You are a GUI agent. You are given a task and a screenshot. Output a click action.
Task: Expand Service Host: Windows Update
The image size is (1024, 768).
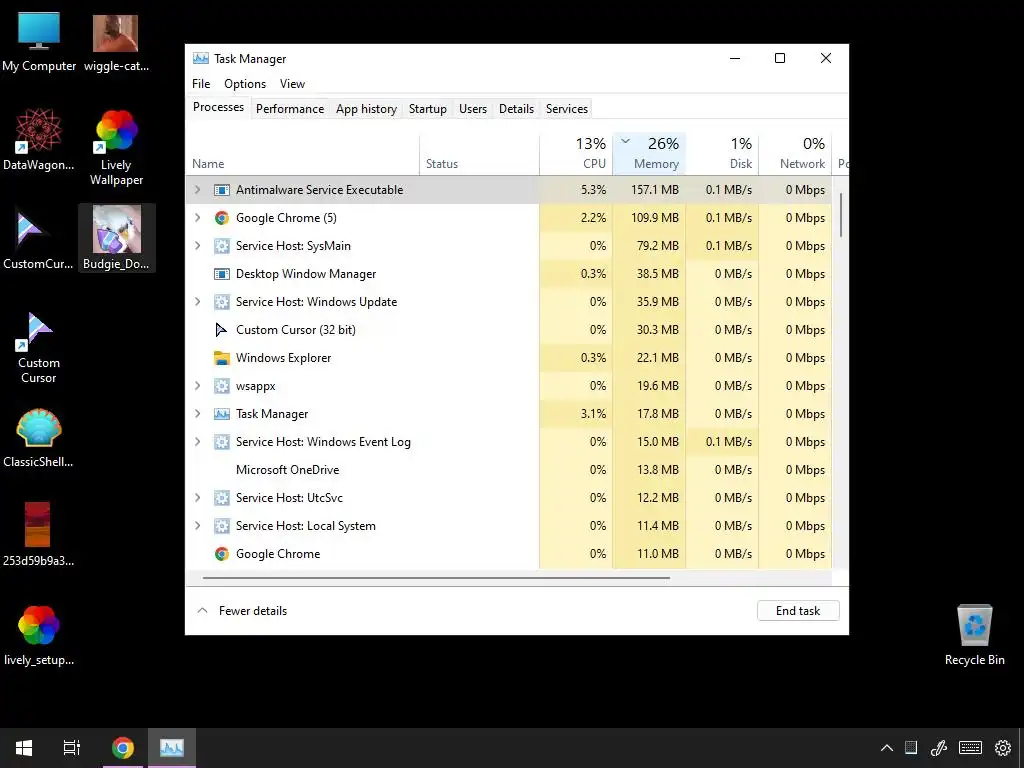point(198,302)
